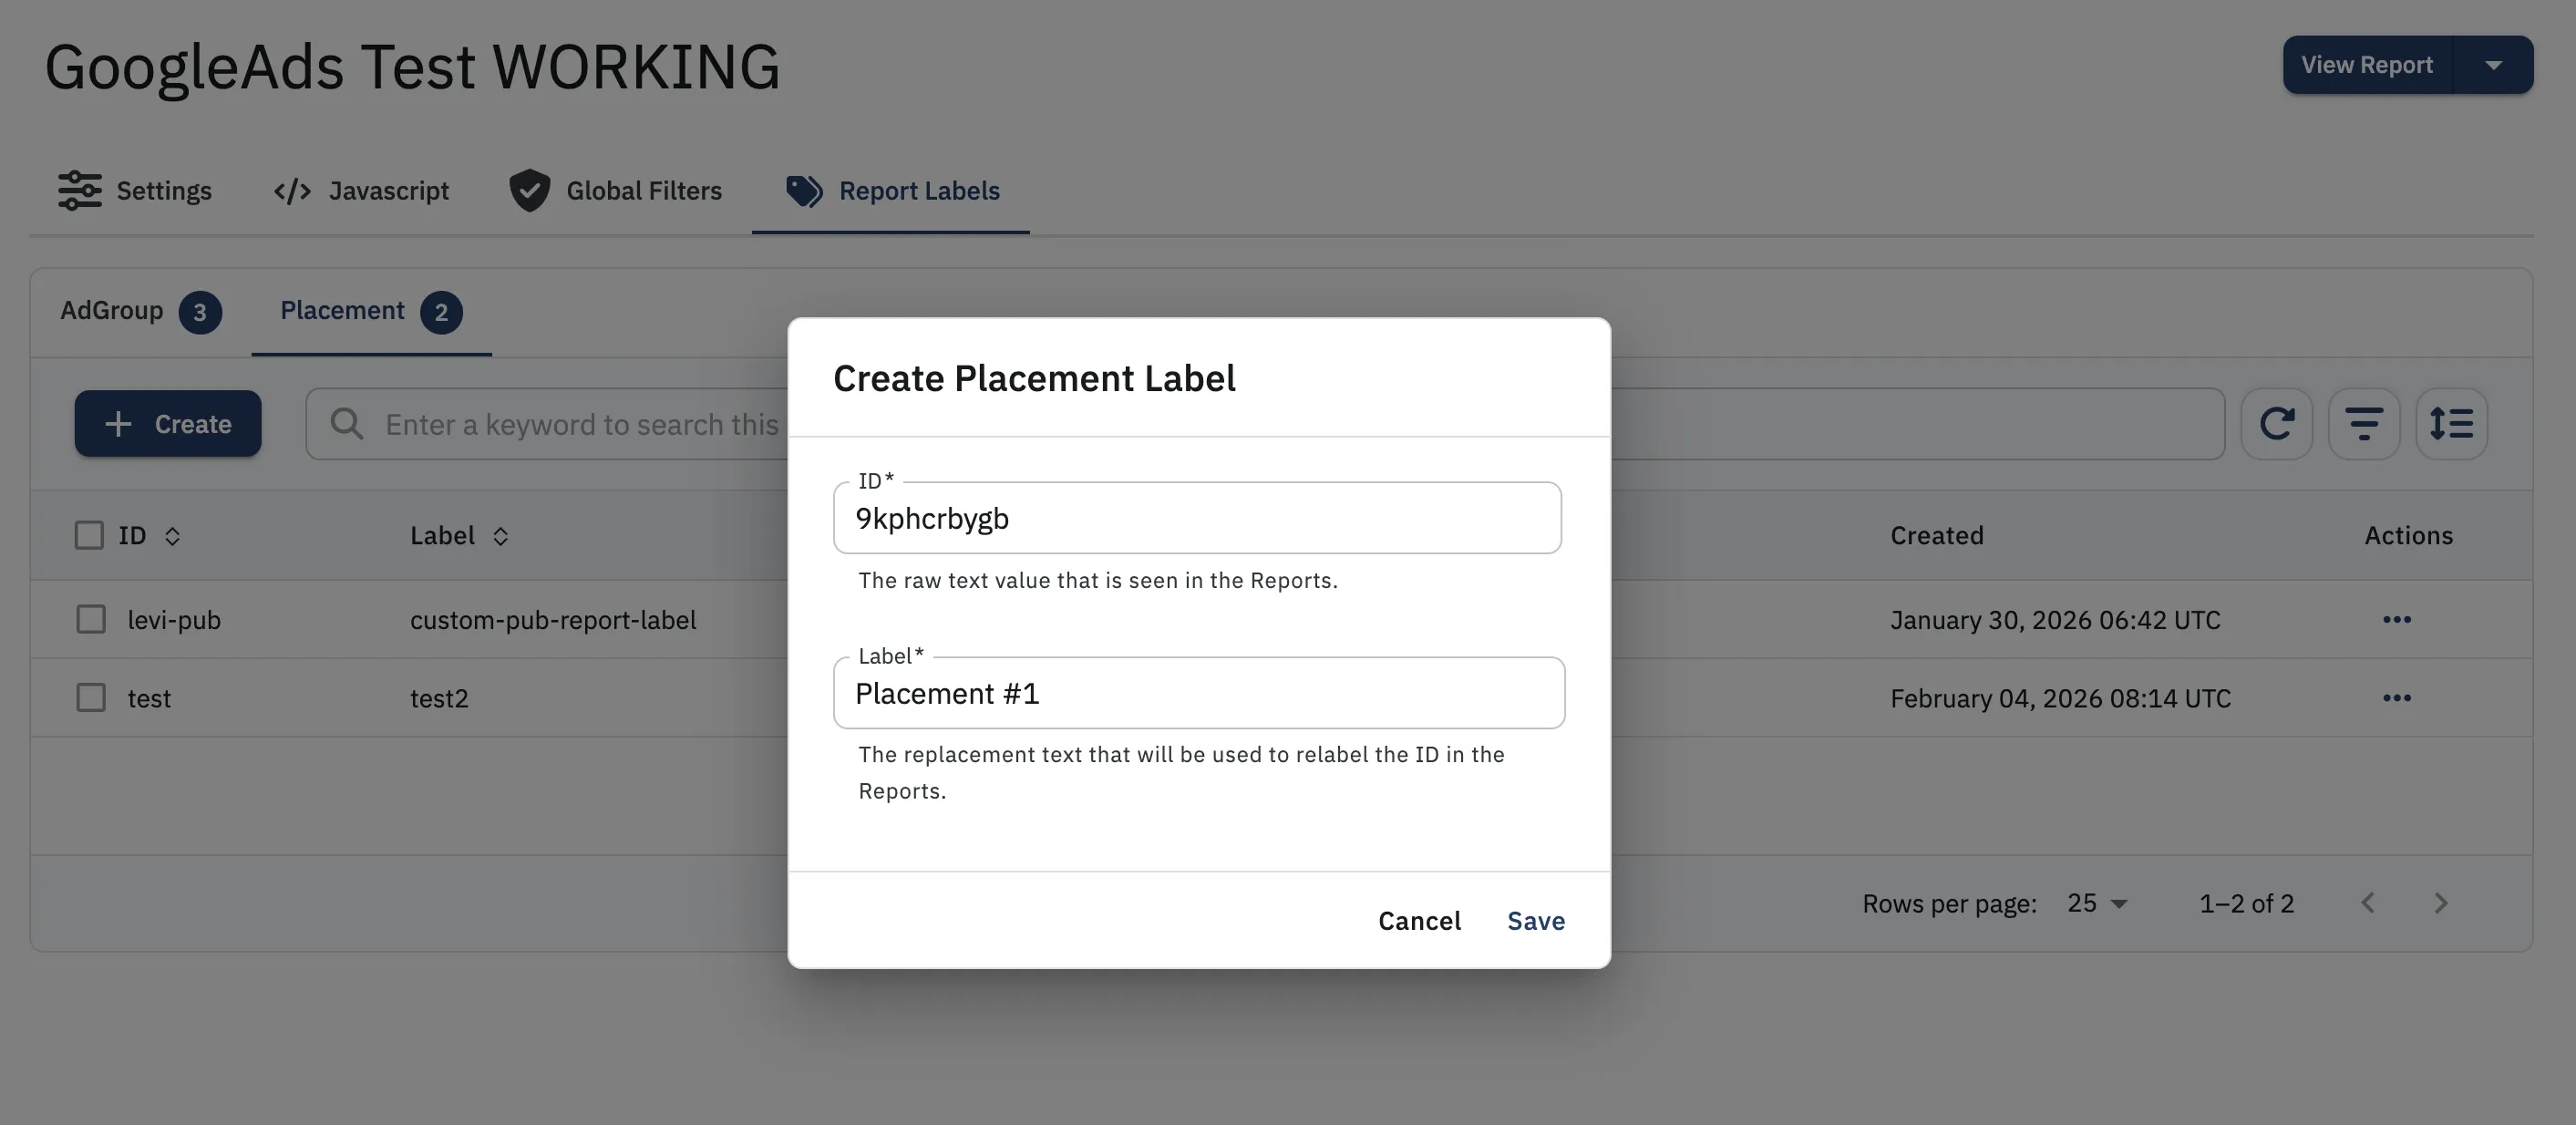The height and width of the screenshot is (1125, 2576).
Task: Check the checkbox for the test row
Action: point(89,697)
